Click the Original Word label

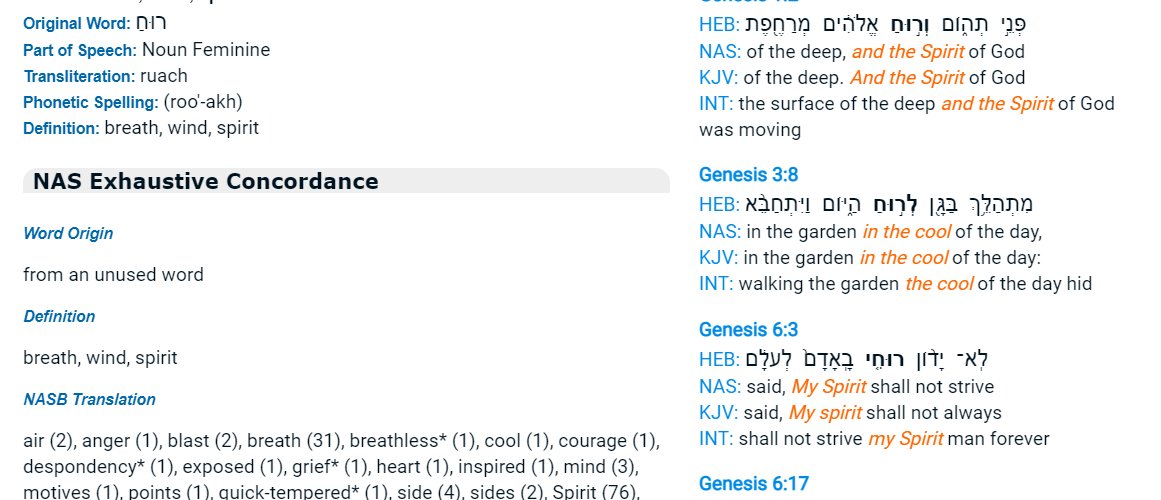point(77,23)
